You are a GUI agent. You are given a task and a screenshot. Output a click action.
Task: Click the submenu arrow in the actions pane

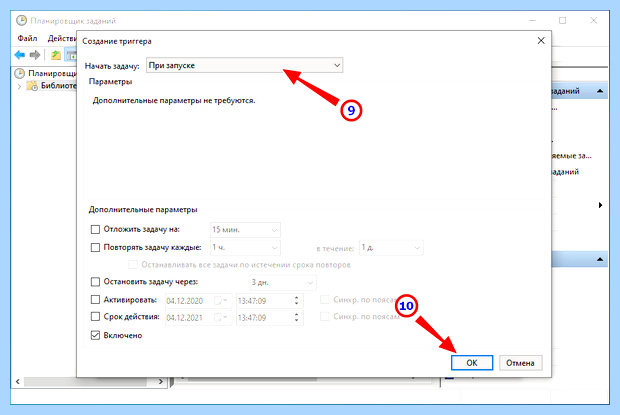pyautogui.click(x=600, y=205)
